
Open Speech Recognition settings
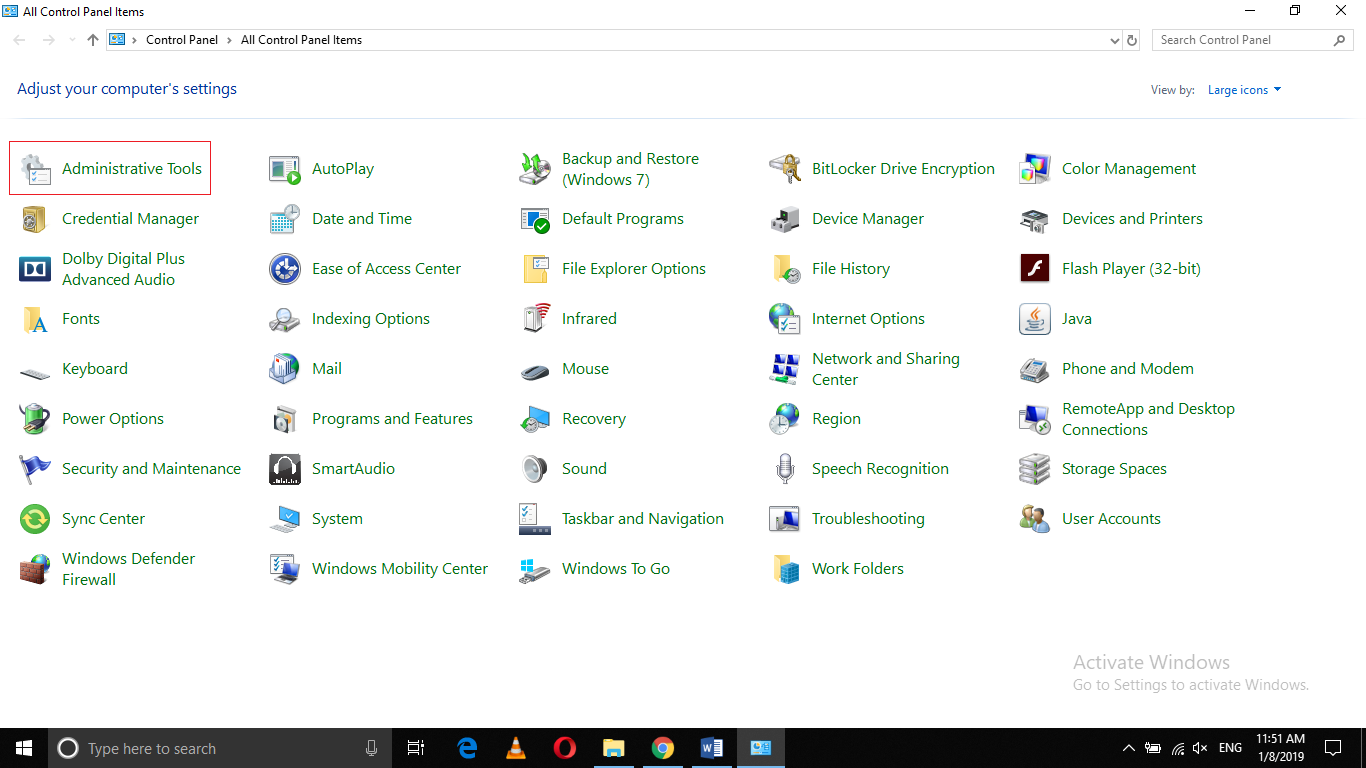point(880,468)
